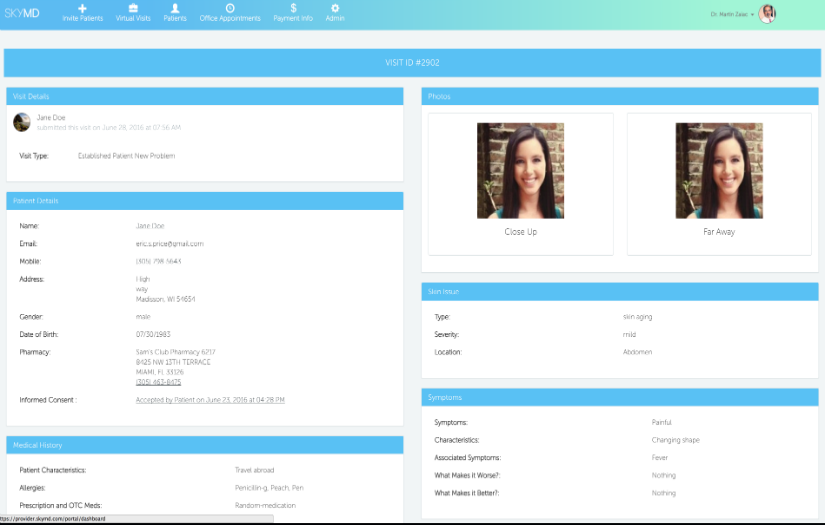This screenshot has width=825, height=525.
Task: Click the Symptoms panel header
Action: [x=620, y=397]
